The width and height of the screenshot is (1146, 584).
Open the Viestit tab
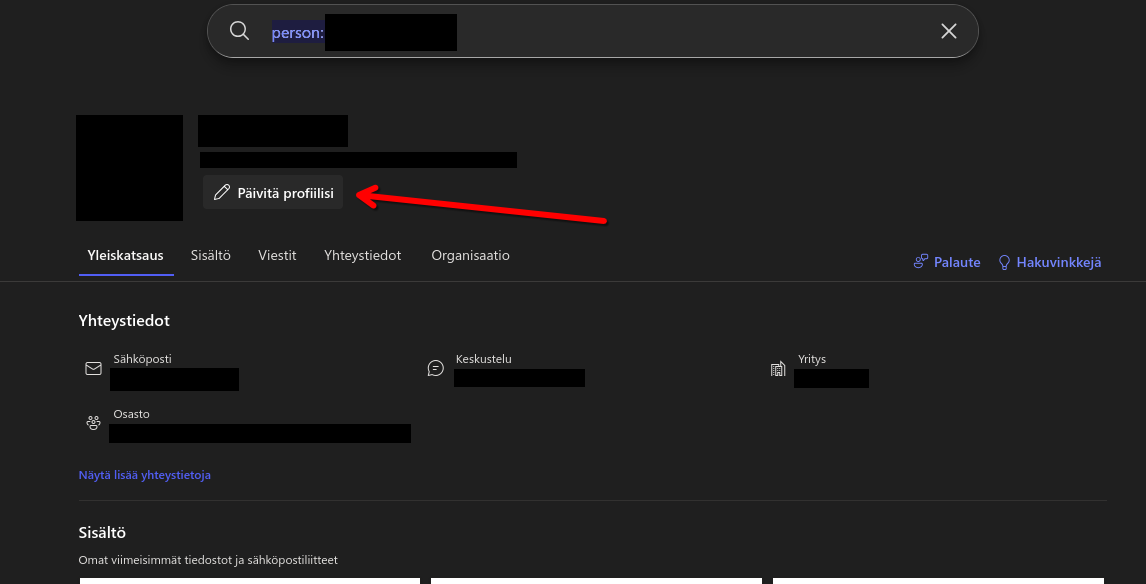(x=277, y=256)
